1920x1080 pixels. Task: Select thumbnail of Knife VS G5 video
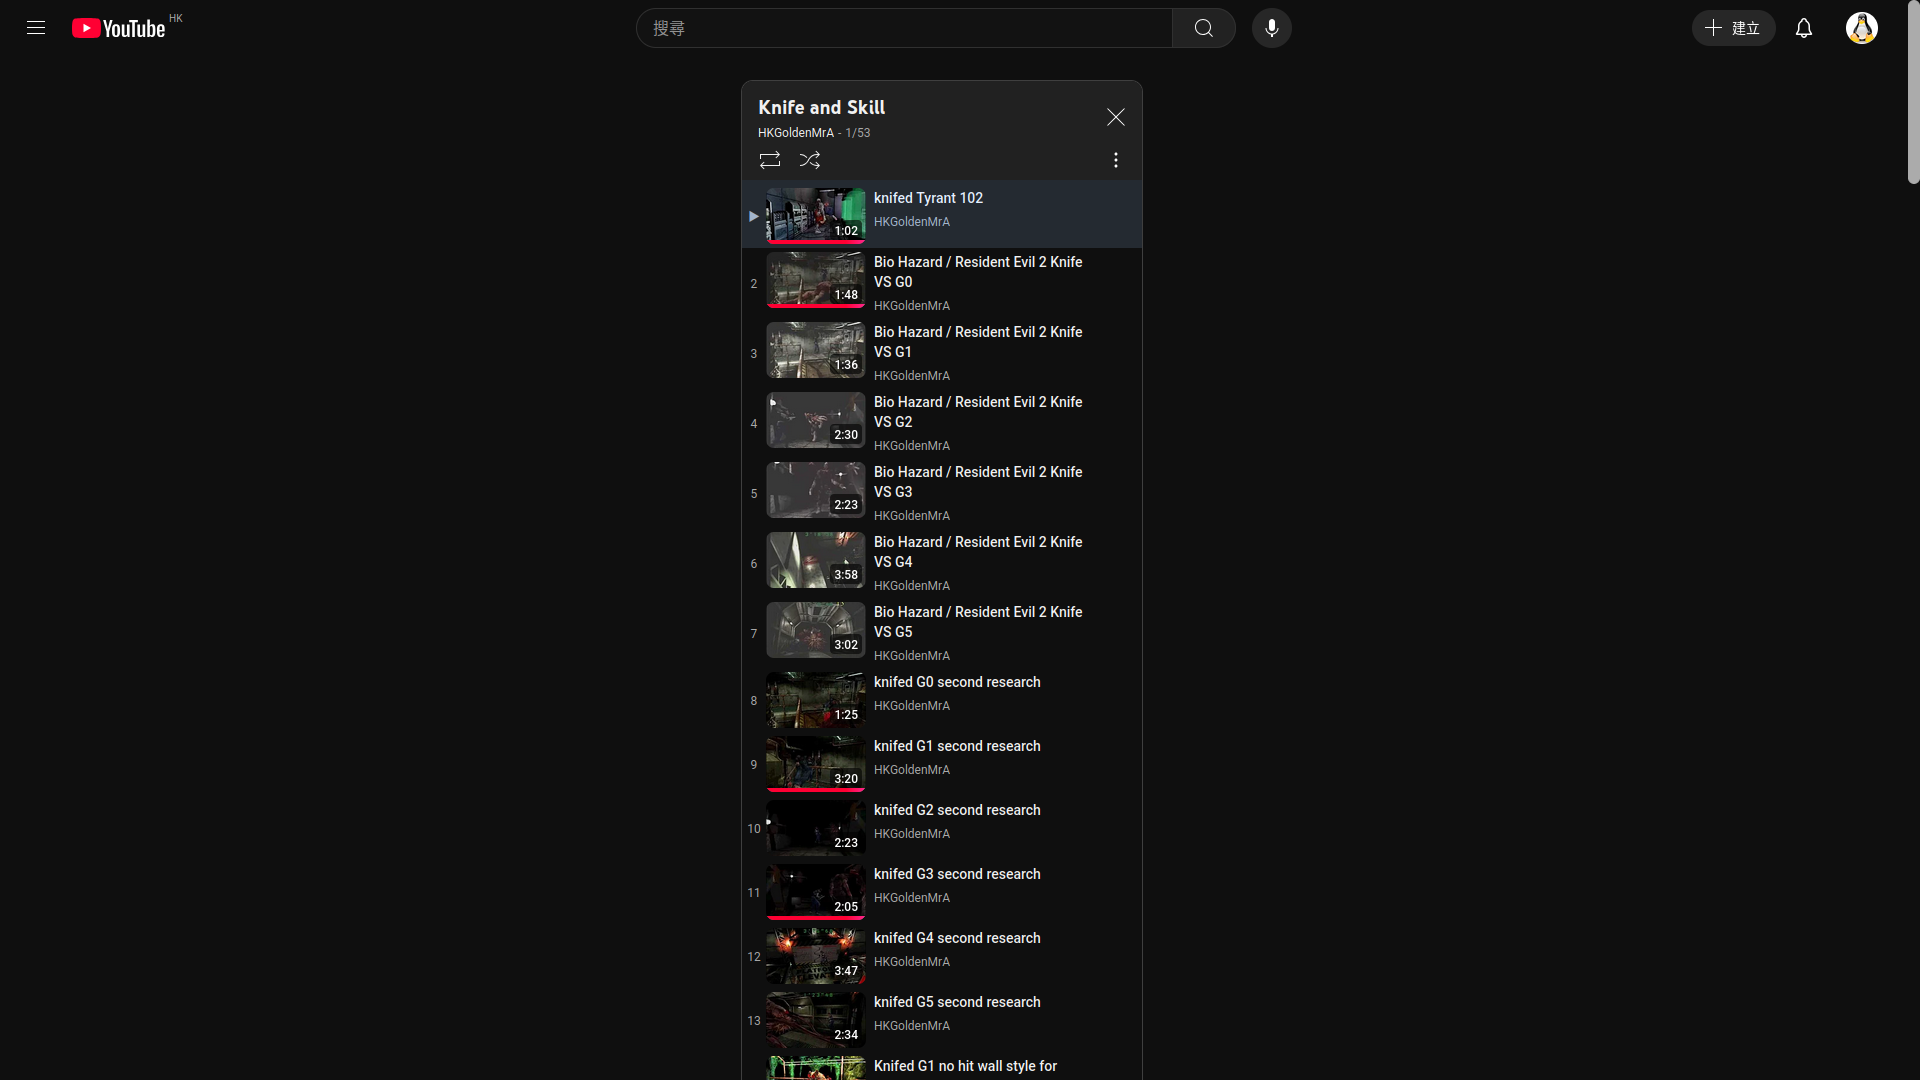pos(816,629)
